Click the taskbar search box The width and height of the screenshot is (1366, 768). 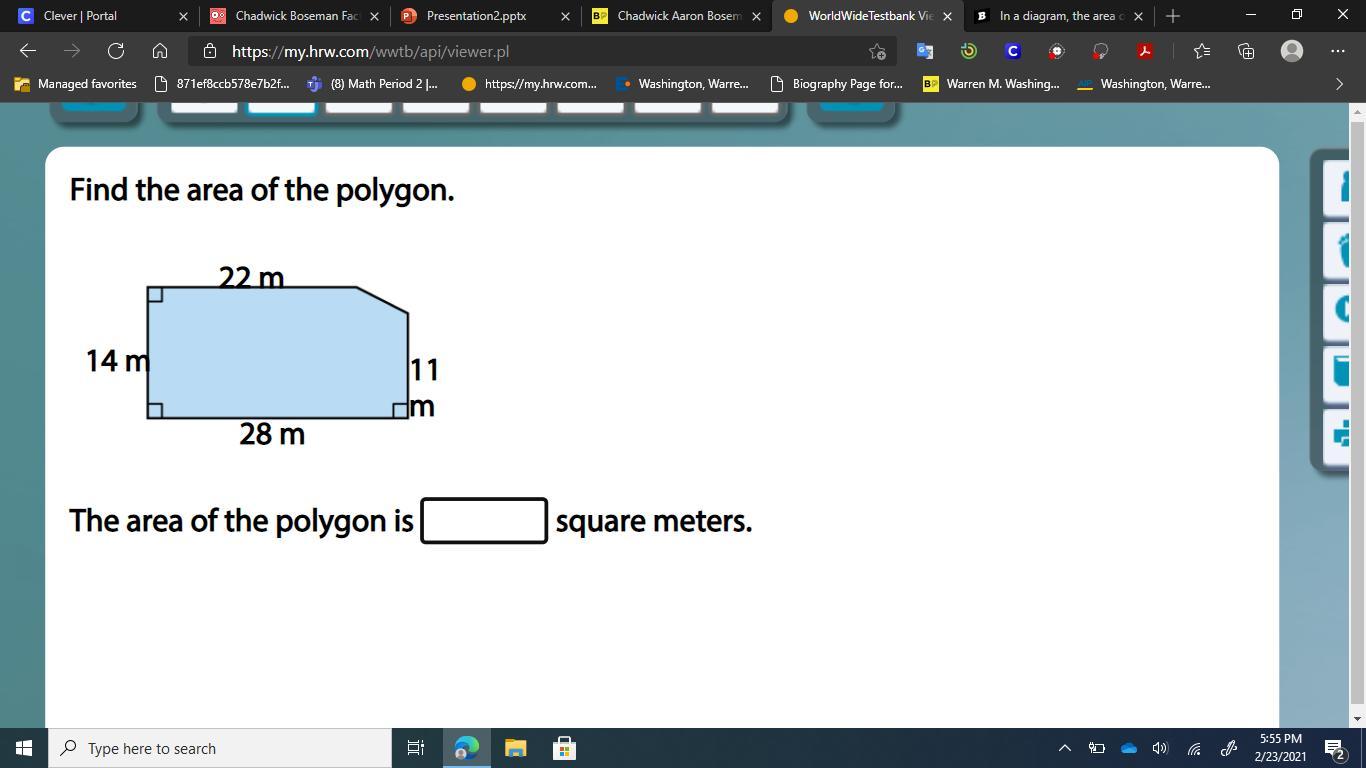(x=219, y=748)
